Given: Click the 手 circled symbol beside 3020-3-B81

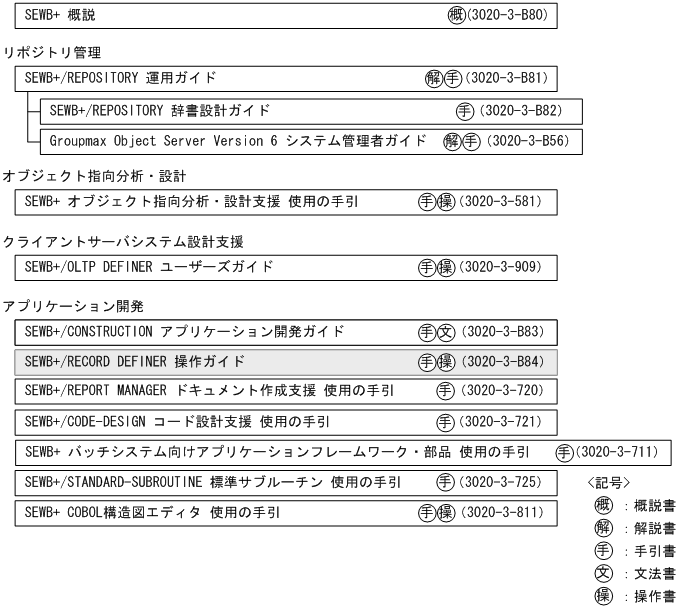Looking at the screenshot, I should click(453, 79).
